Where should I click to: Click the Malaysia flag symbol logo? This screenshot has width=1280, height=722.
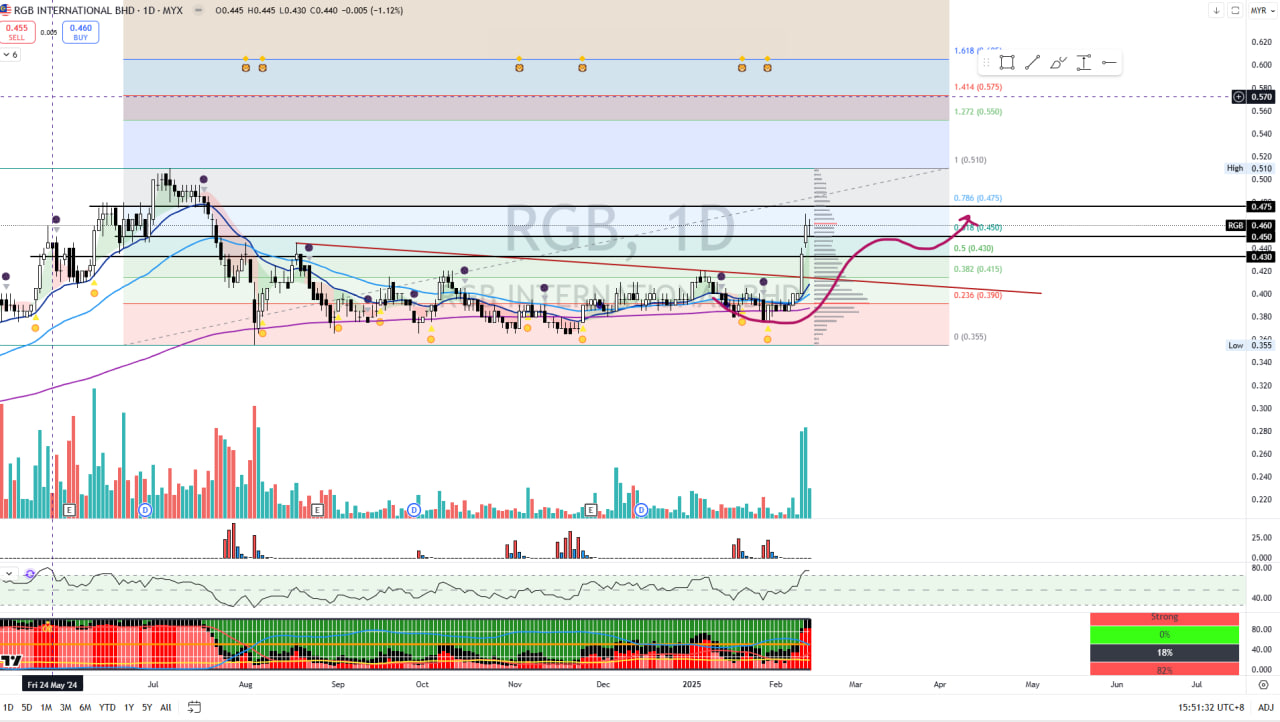(x=6, y=10)
